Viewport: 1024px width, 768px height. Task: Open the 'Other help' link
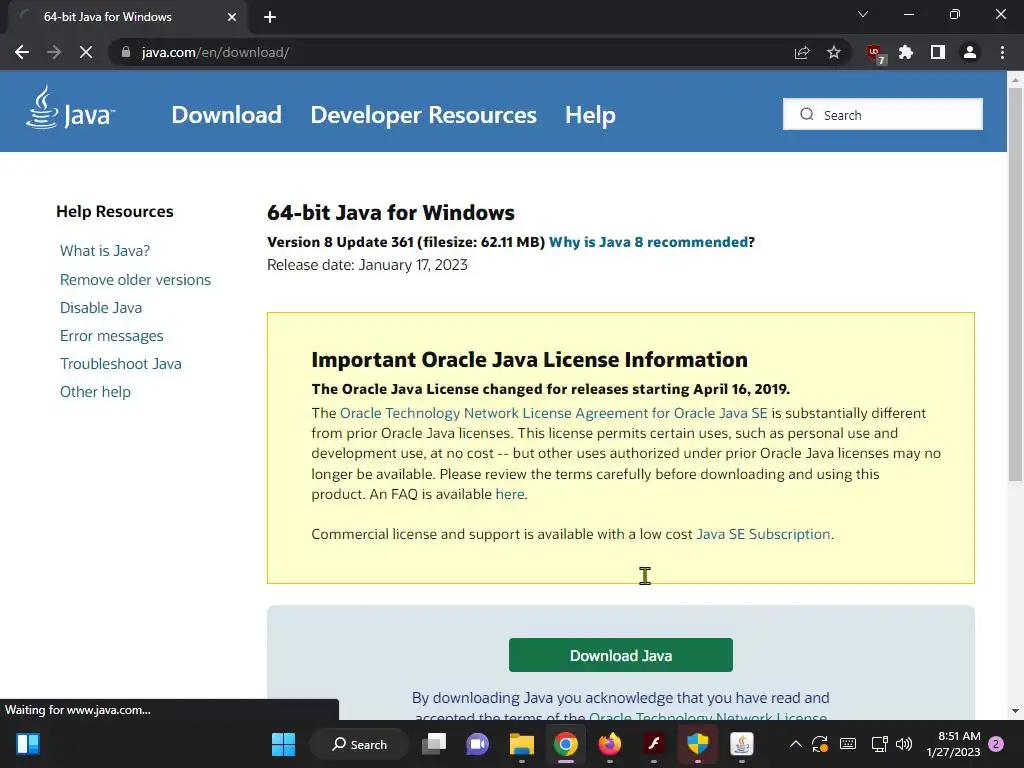(95, 392)
